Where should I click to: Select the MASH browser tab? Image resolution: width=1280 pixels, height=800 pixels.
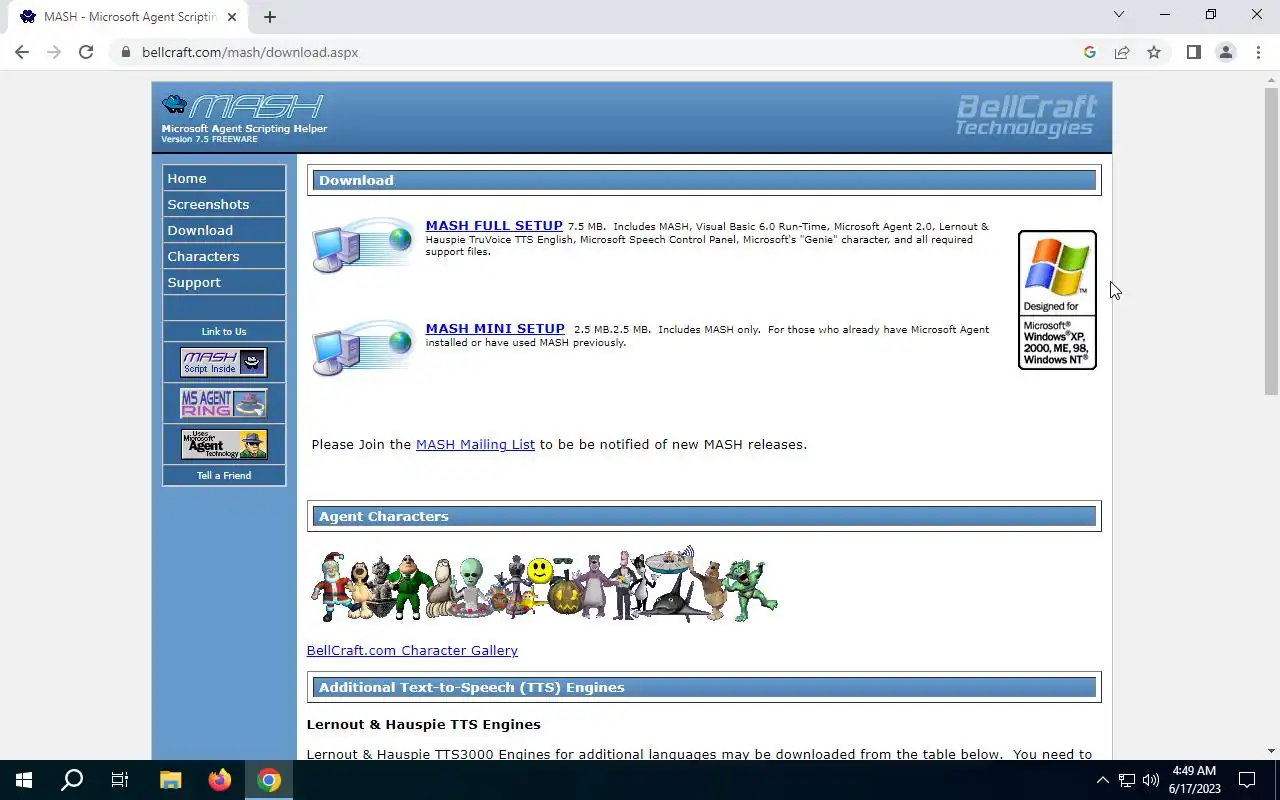[x=128, y=17]
